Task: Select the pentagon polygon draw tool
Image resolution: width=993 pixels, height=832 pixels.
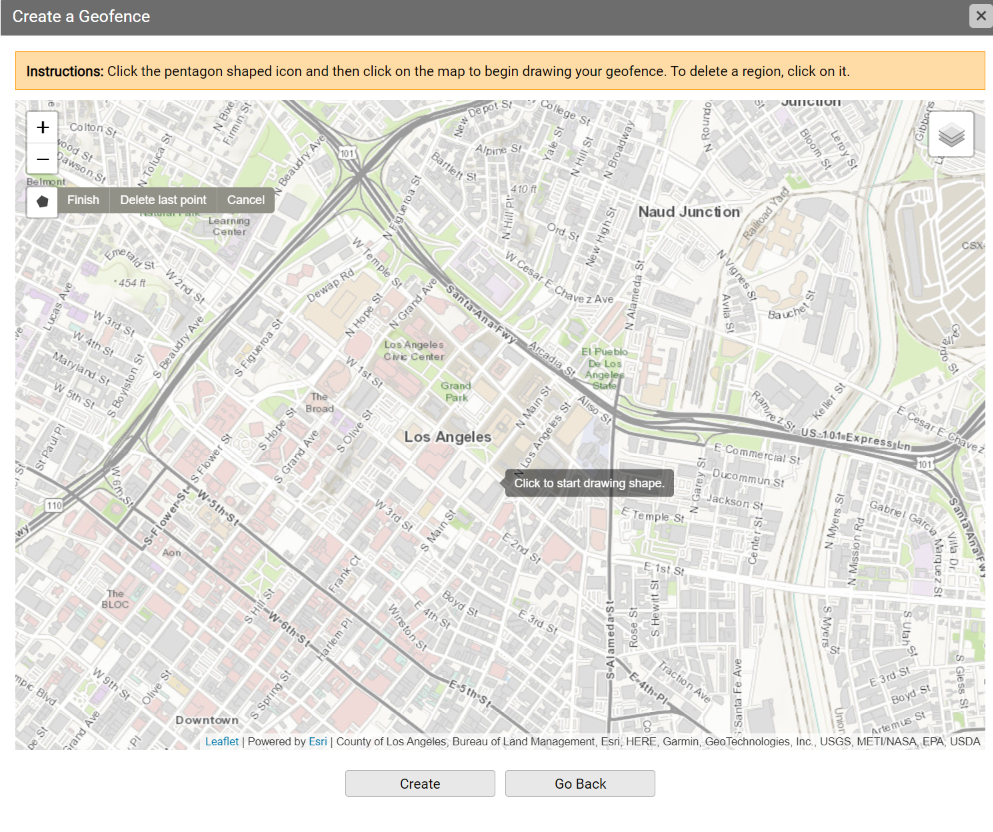Action: (42, 201)
